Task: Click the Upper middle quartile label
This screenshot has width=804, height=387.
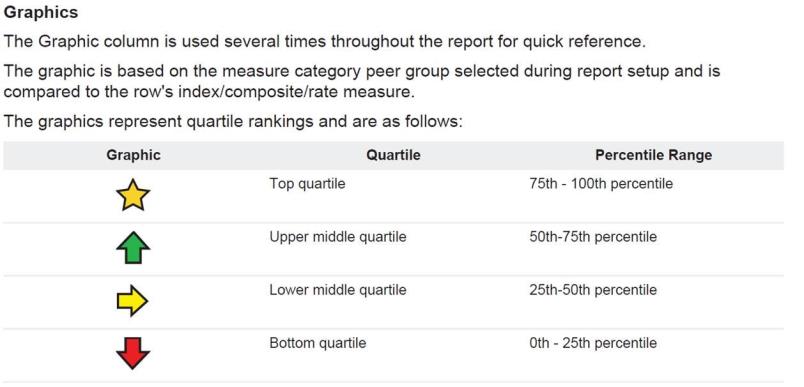Action: tap(338, 237)
